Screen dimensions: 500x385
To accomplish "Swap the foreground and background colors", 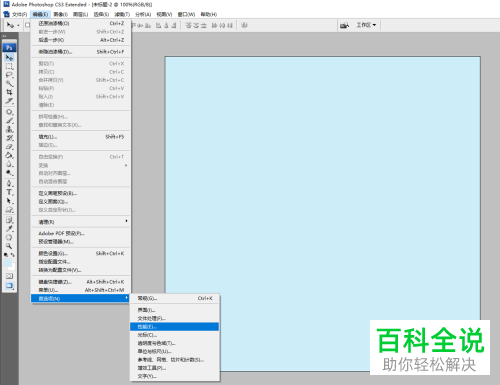I will tap(13, 255).
